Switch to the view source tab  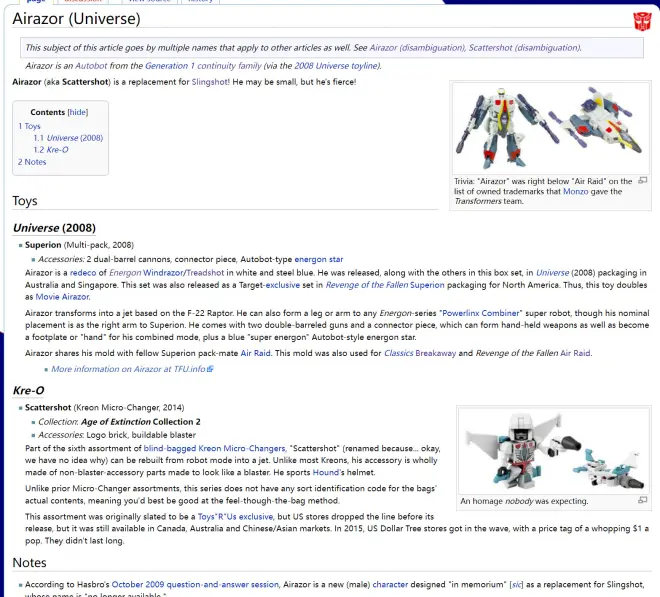point(149,1)
